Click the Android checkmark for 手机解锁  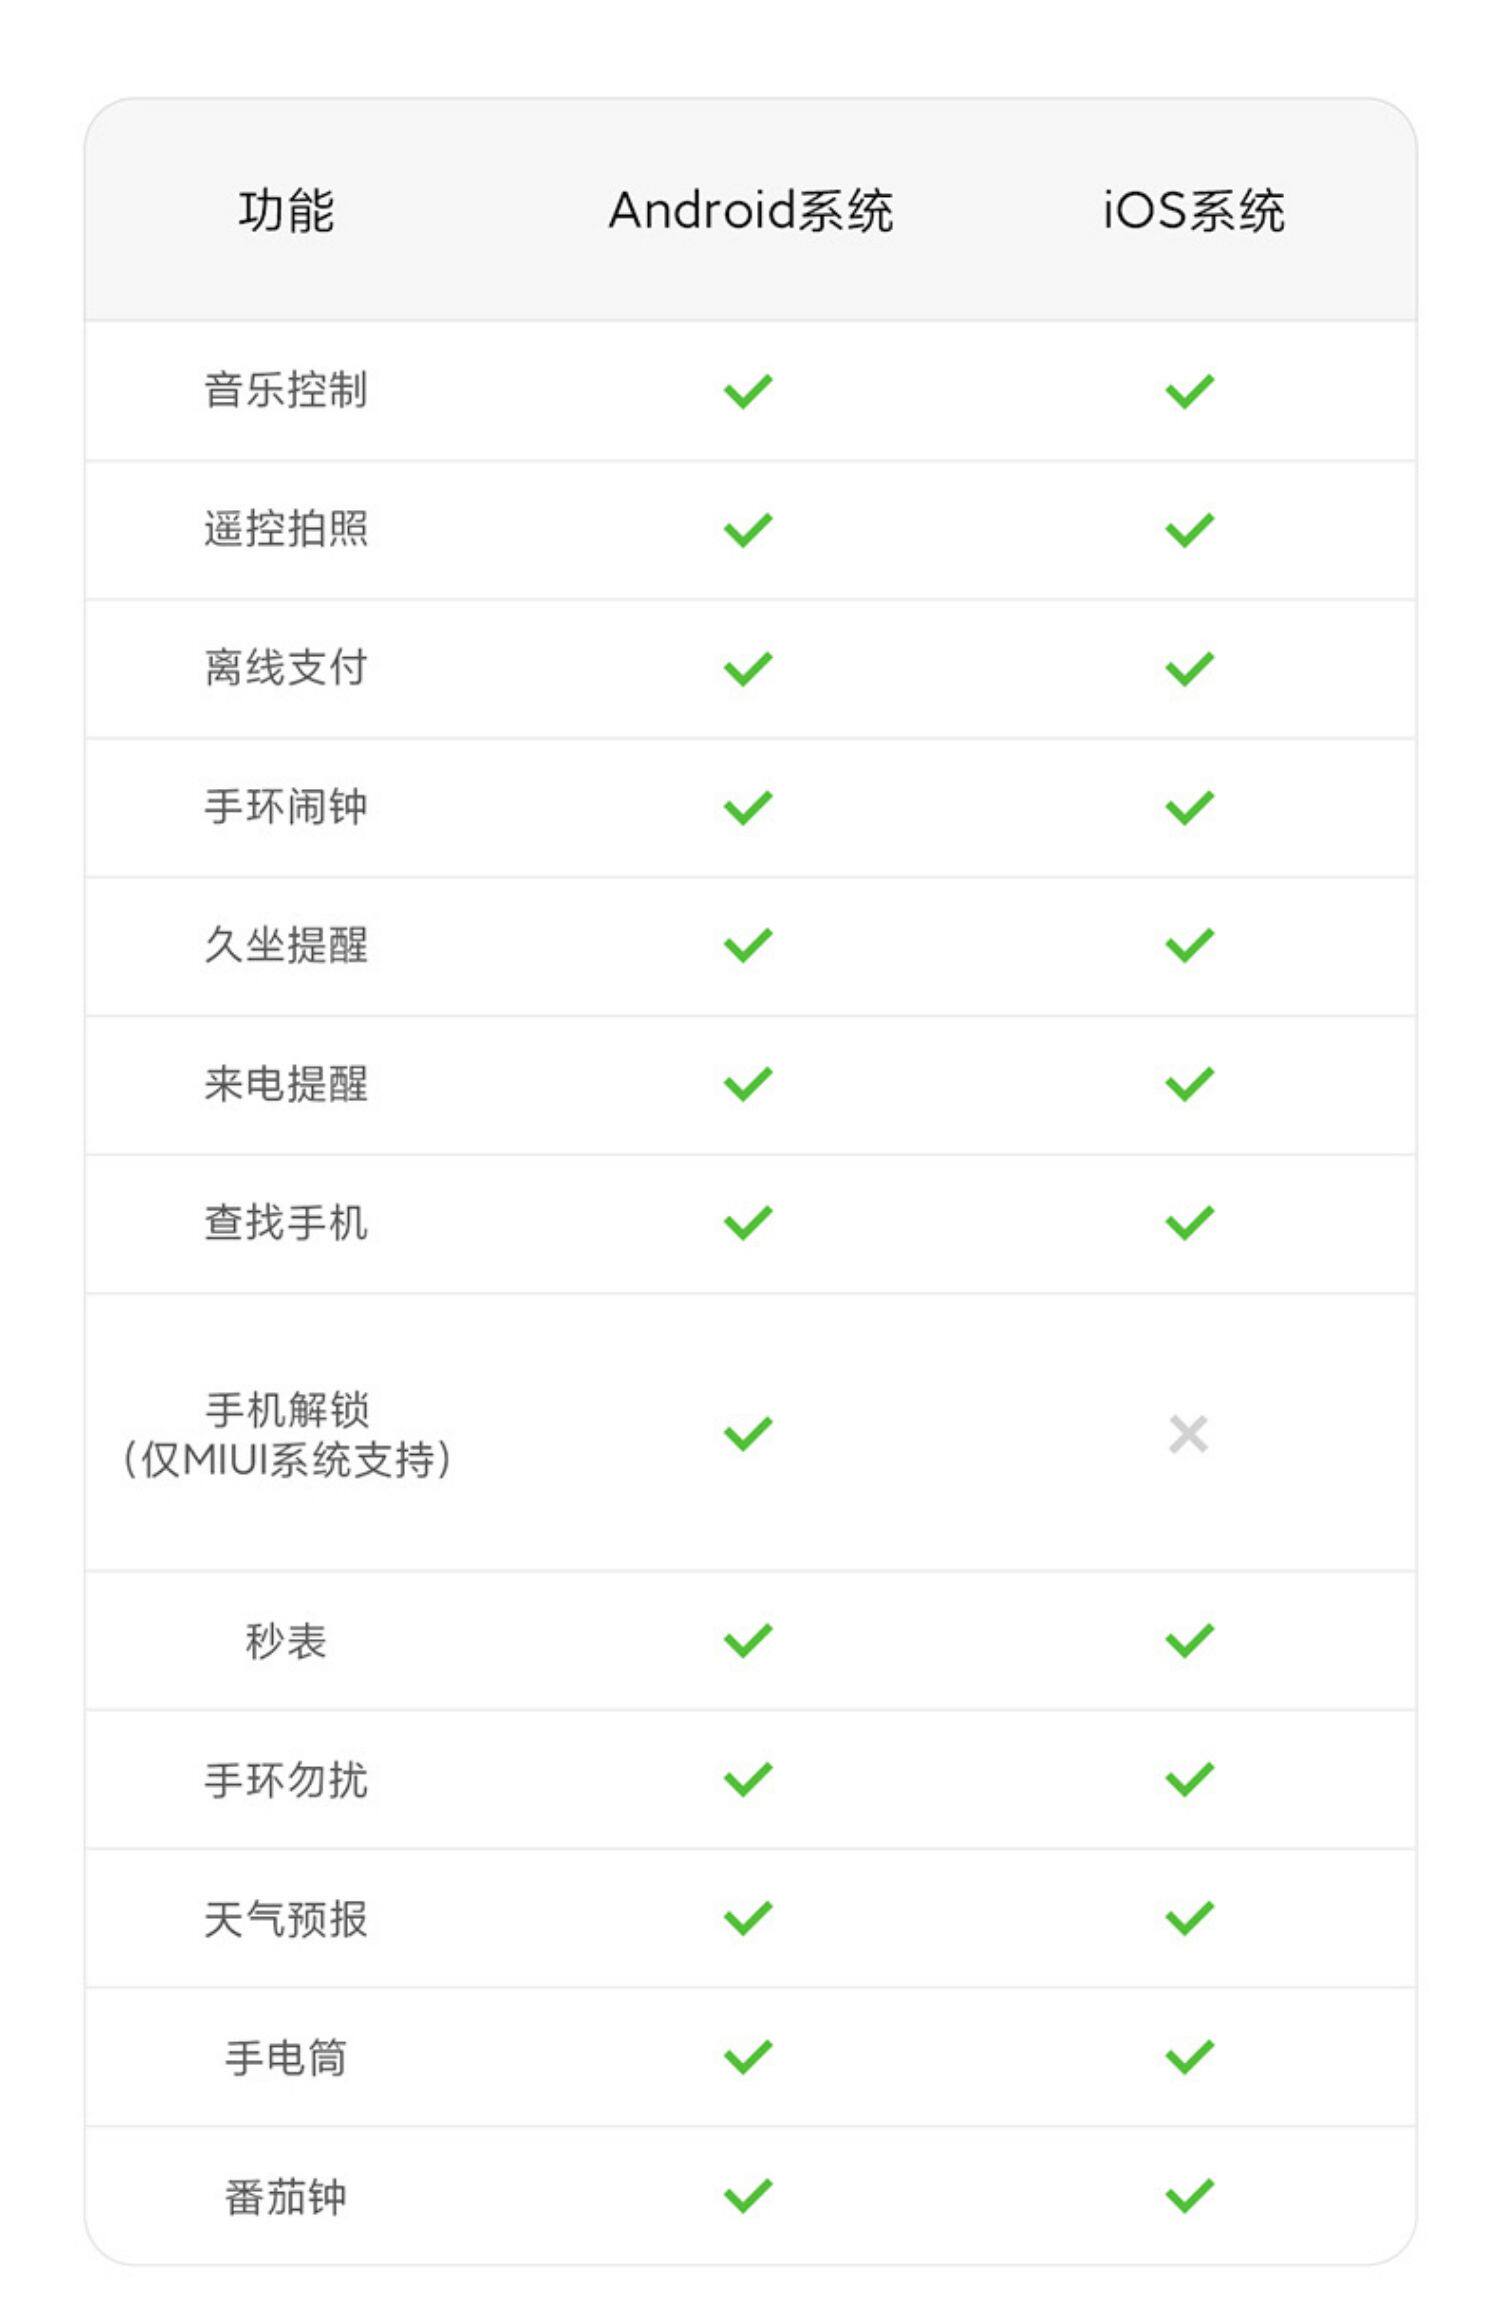(x=748, y=1434)
